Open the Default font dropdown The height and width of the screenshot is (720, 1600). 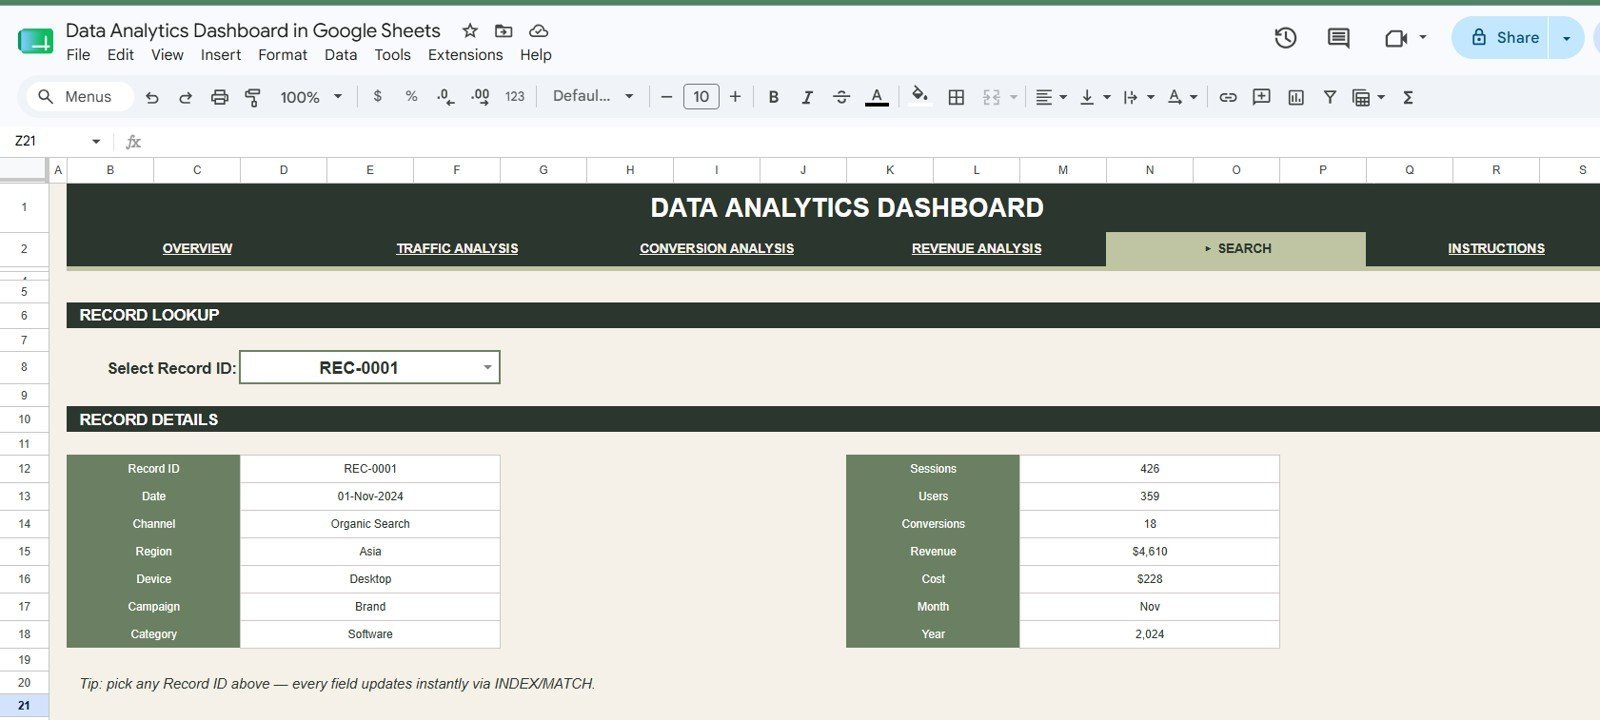coord(593,96)
